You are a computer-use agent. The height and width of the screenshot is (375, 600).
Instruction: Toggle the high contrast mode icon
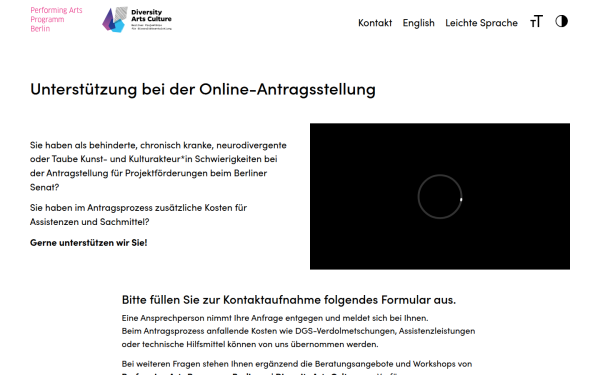(x=561, y=21)
